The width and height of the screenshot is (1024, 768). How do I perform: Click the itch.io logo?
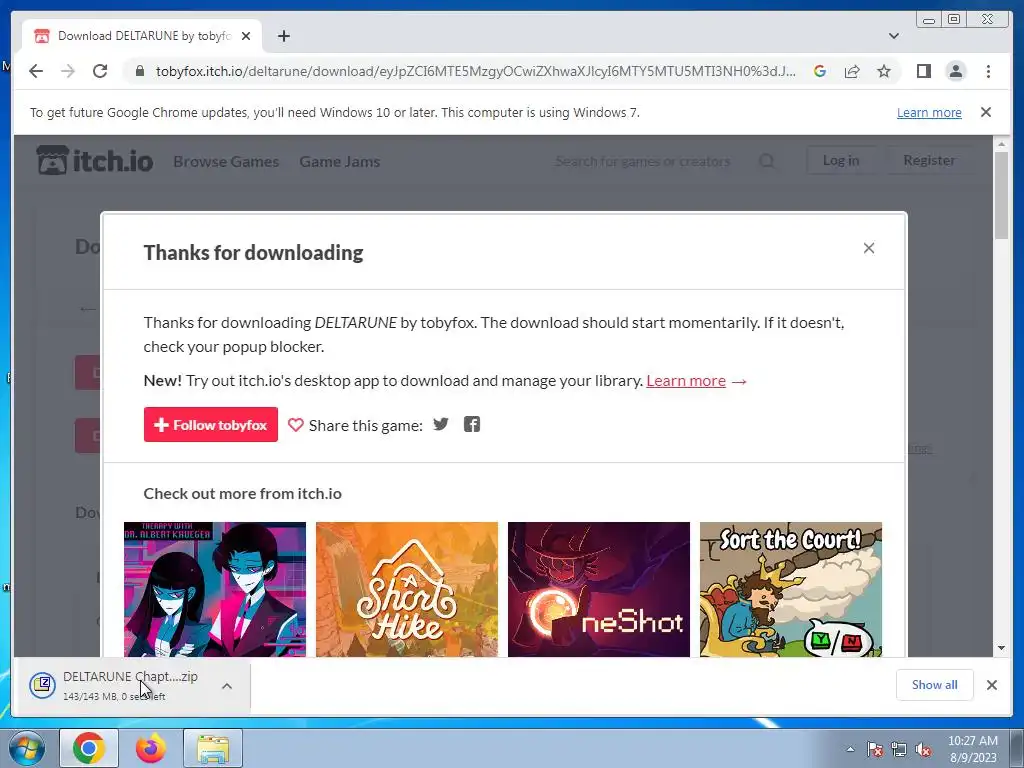click(x=95, y=161)
